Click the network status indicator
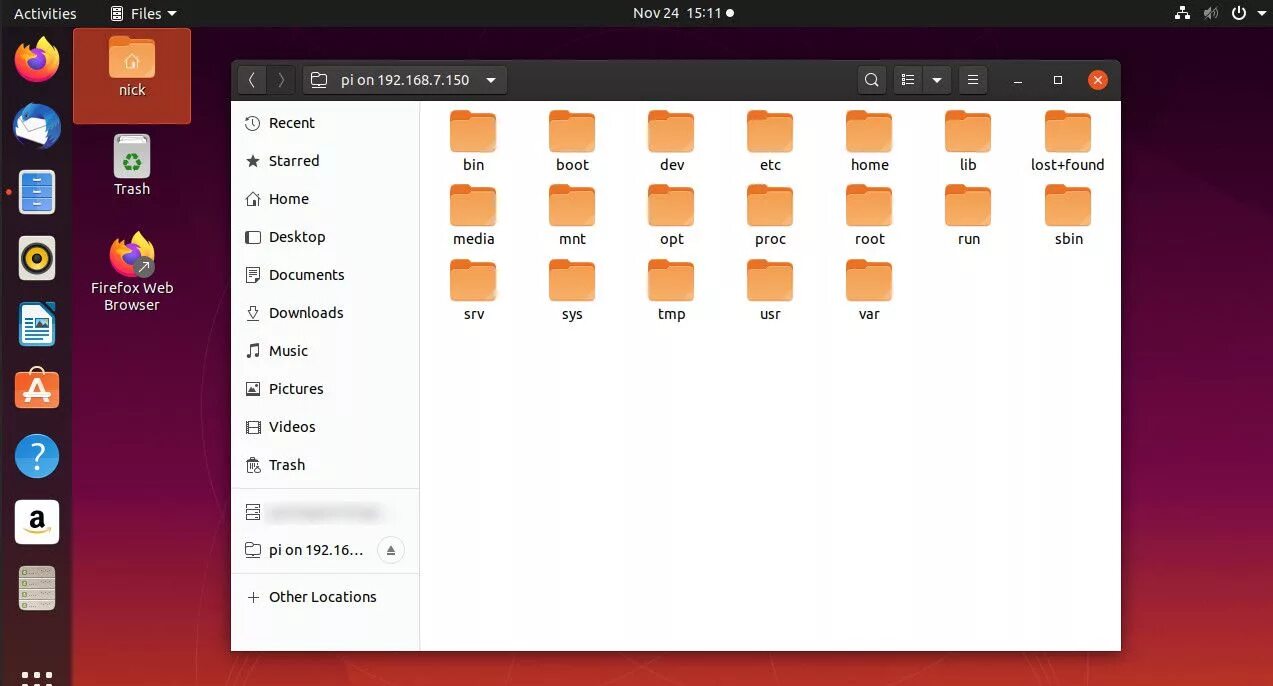The width and height of the screenshot is (1273, 686). (x=1182, y=13)
